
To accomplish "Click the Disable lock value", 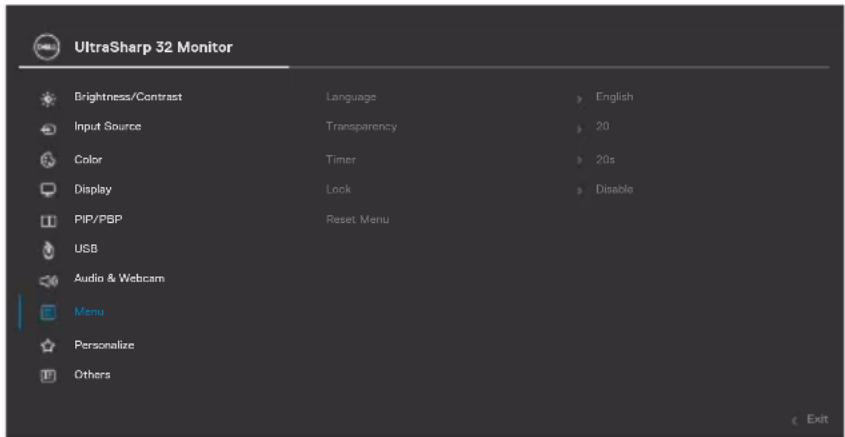I will [614, 189].
